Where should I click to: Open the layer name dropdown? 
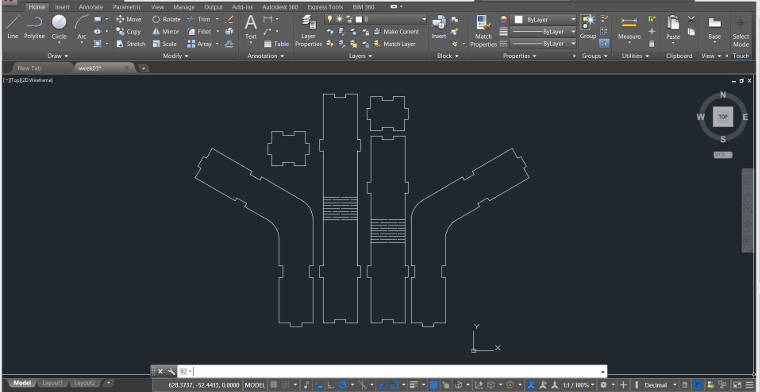tap(376, 19)
